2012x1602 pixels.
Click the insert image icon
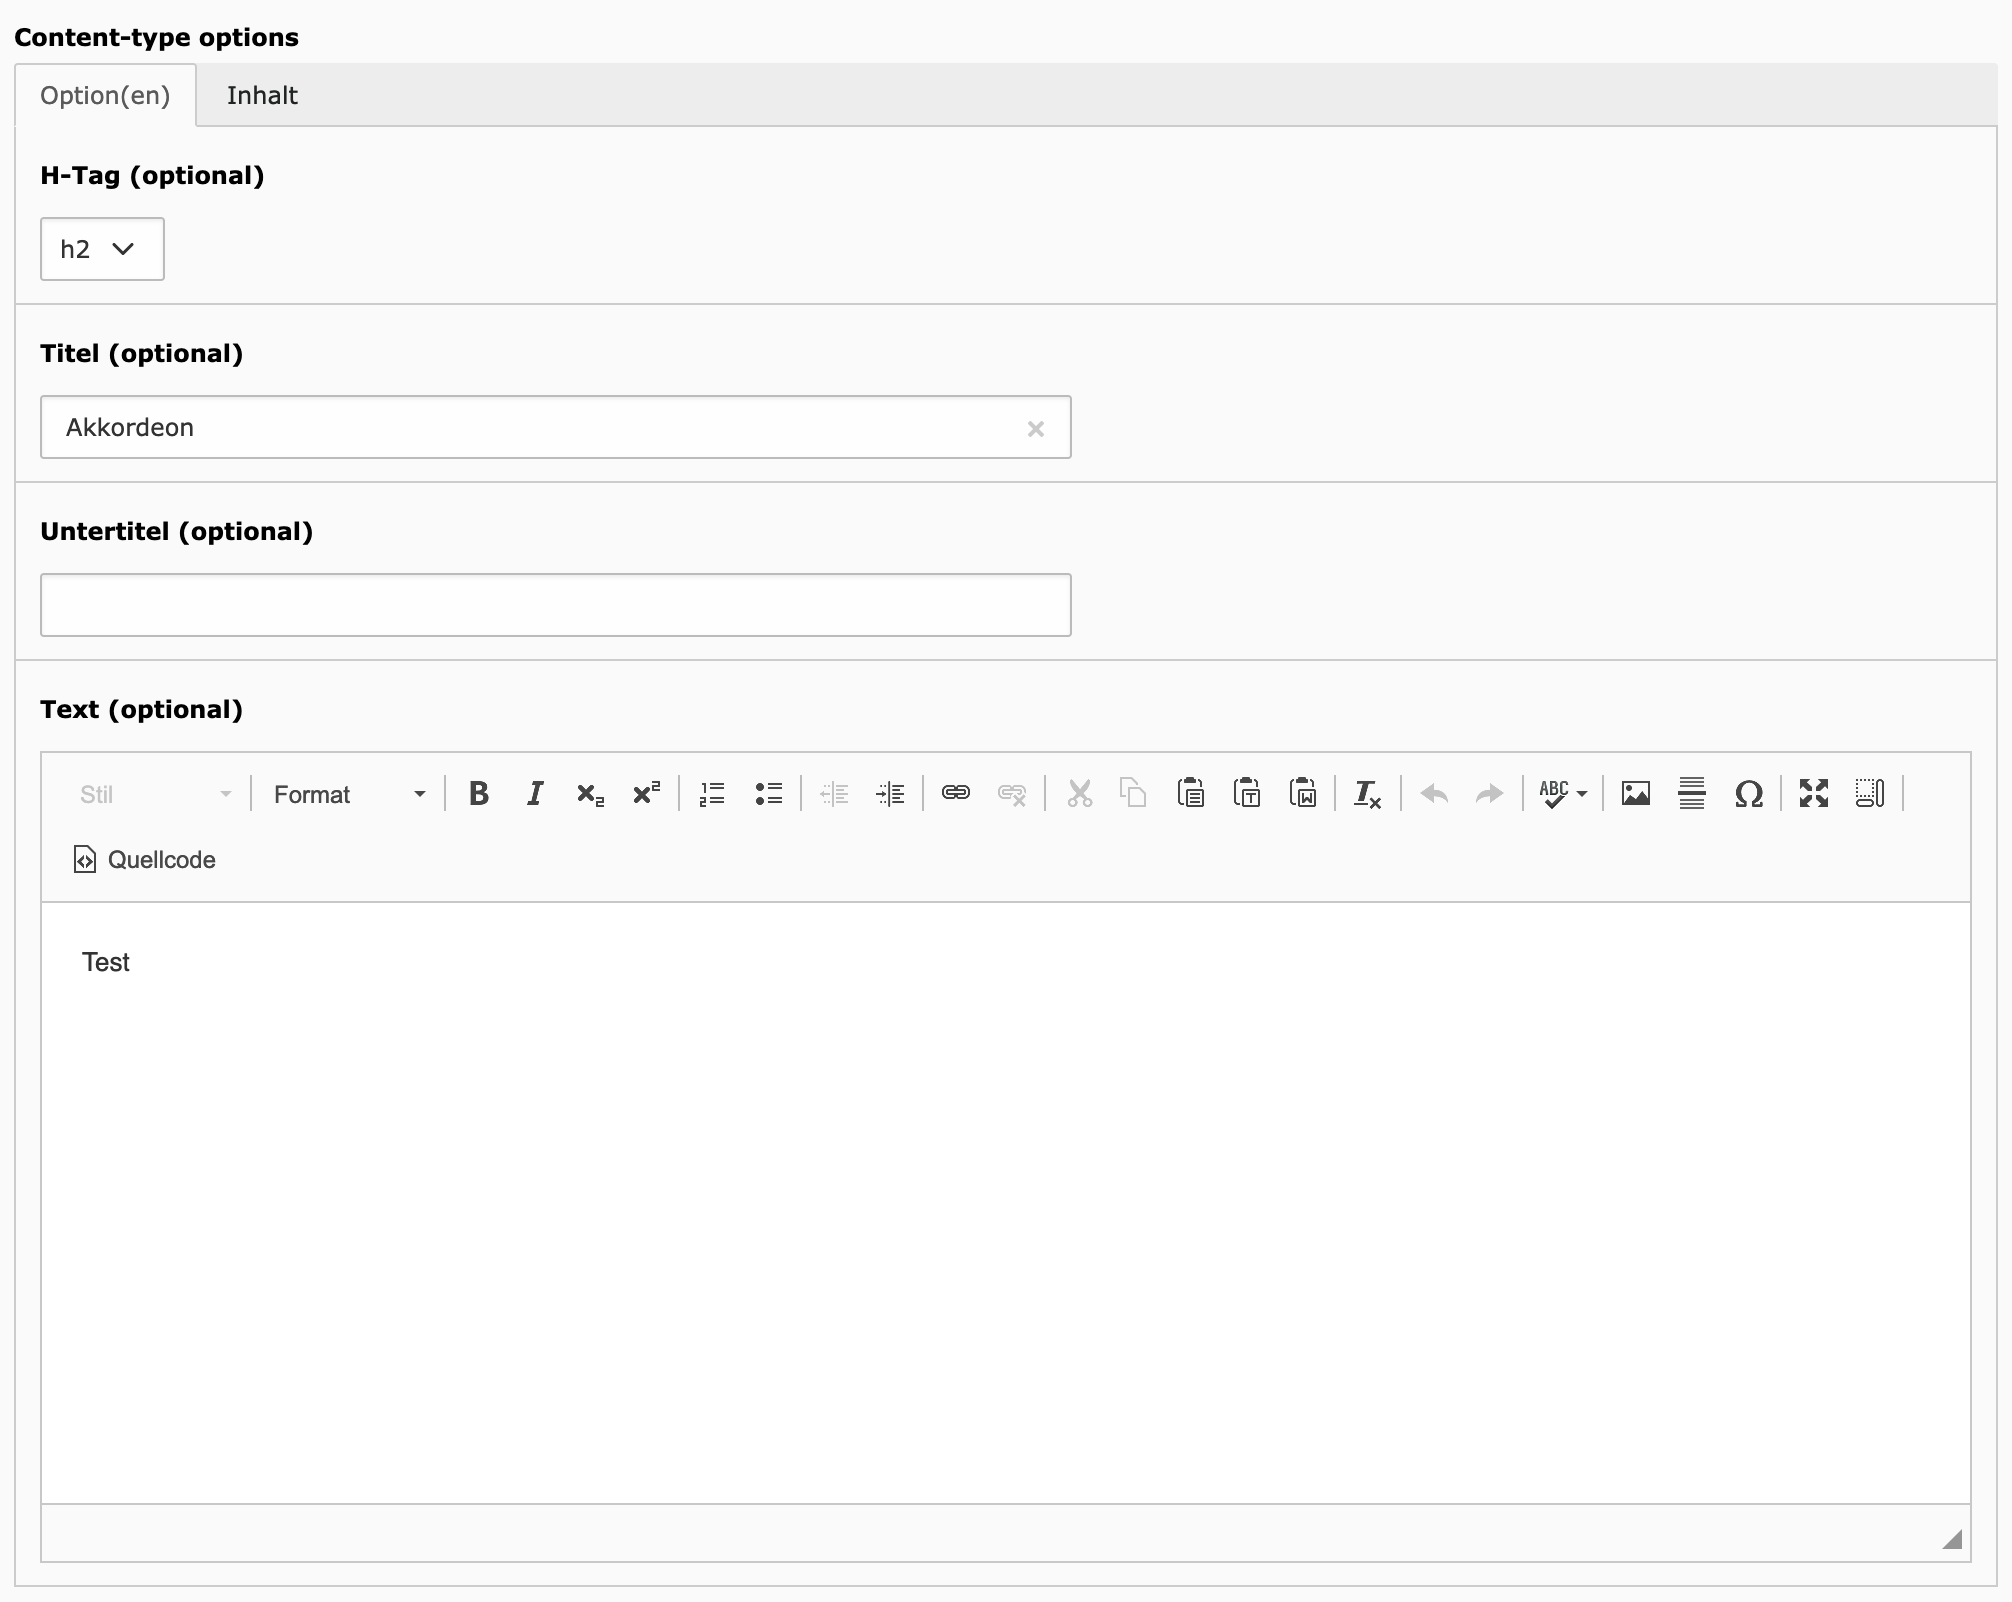(x=1636, y=794)
